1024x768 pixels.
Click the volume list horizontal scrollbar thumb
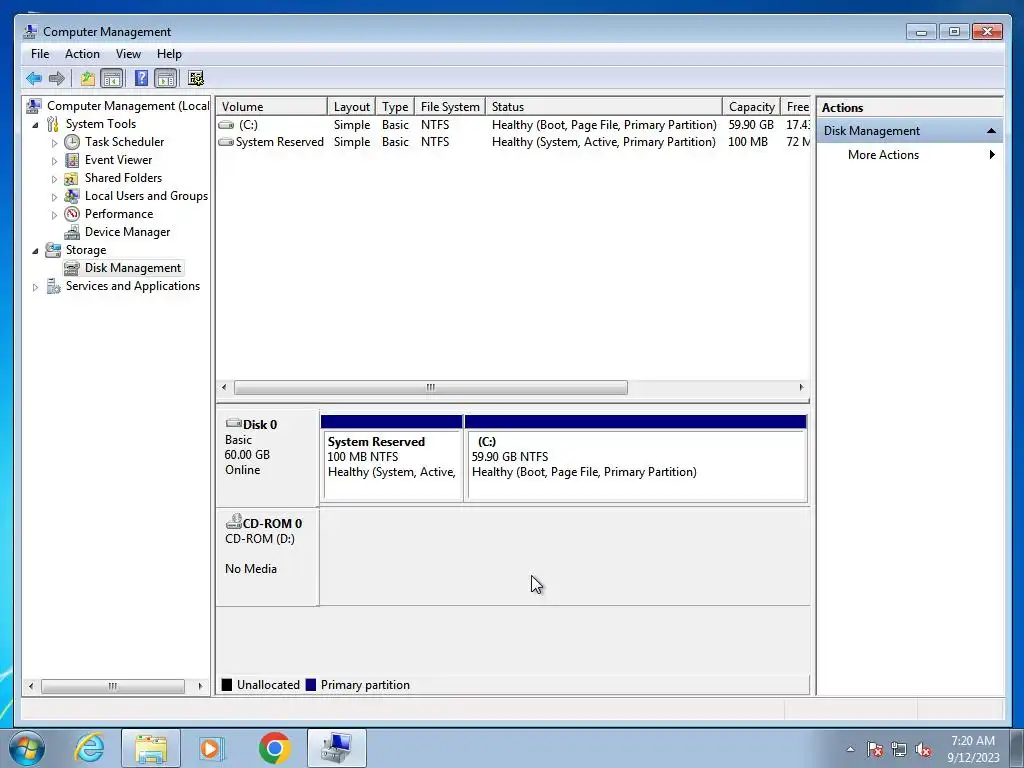(431, 387)
